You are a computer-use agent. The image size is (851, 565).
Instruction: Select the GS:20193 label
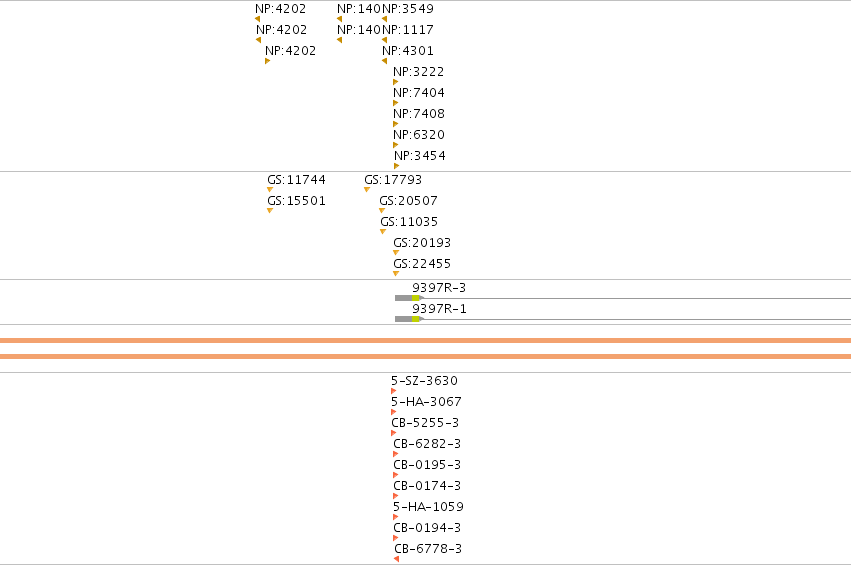(422, 243)
